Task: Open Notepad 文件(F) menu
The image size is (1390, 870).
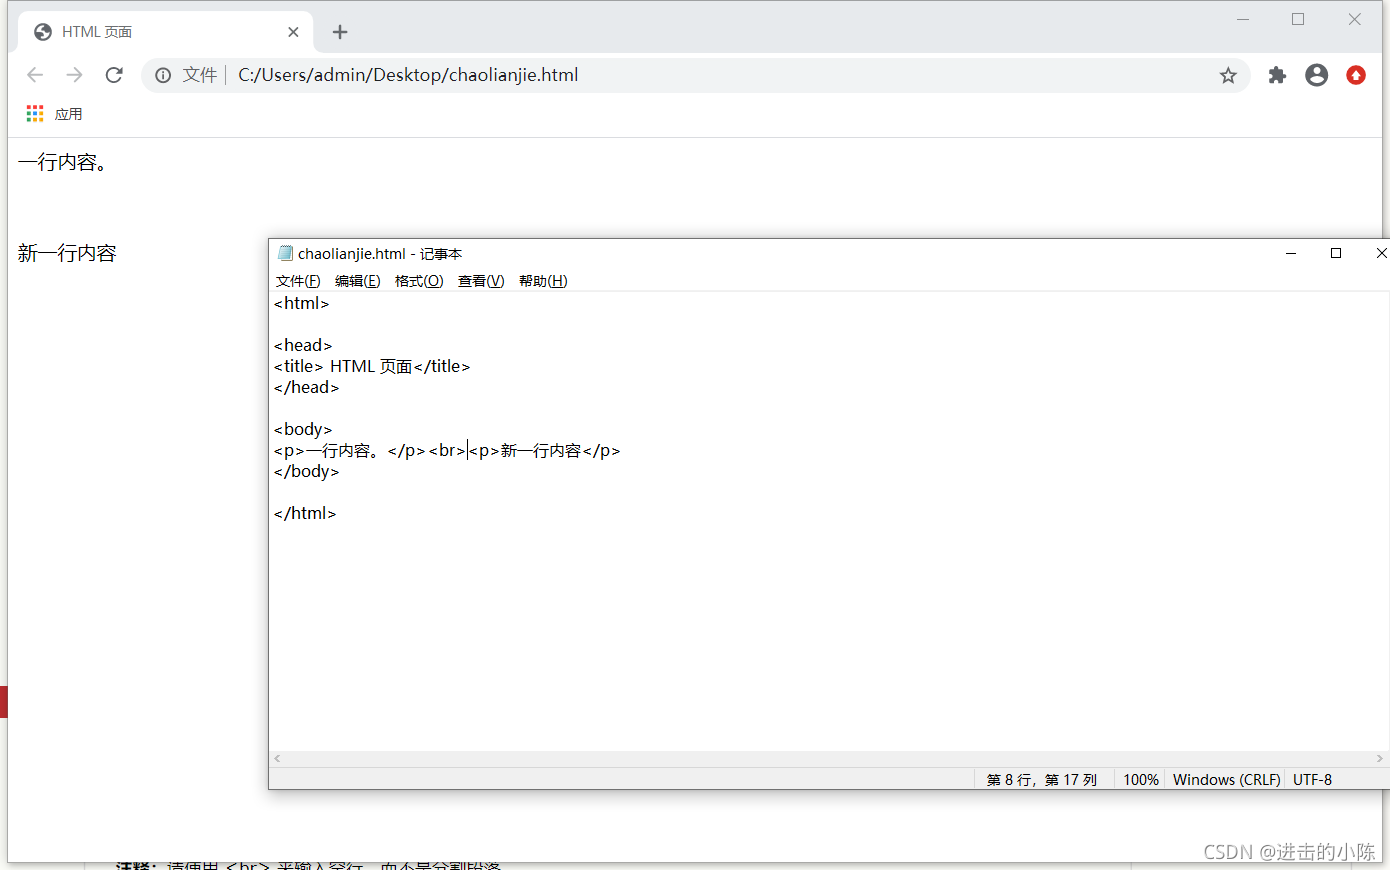Action: point(298,281)
